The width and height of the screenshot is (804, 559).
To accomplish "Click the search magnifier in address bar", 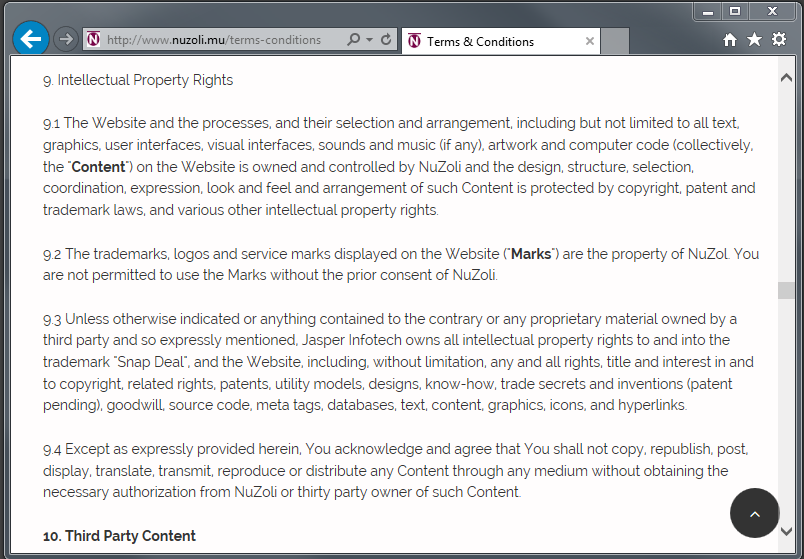I will coord(353,39).
